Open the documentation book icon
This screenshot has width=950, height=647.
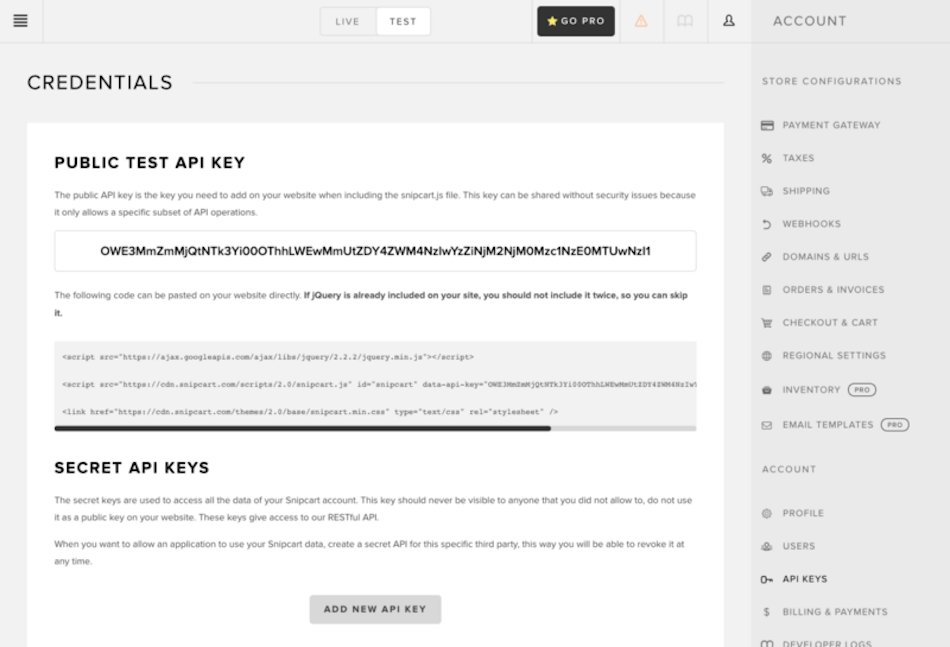pyautogui.click(x=685, y=20)
